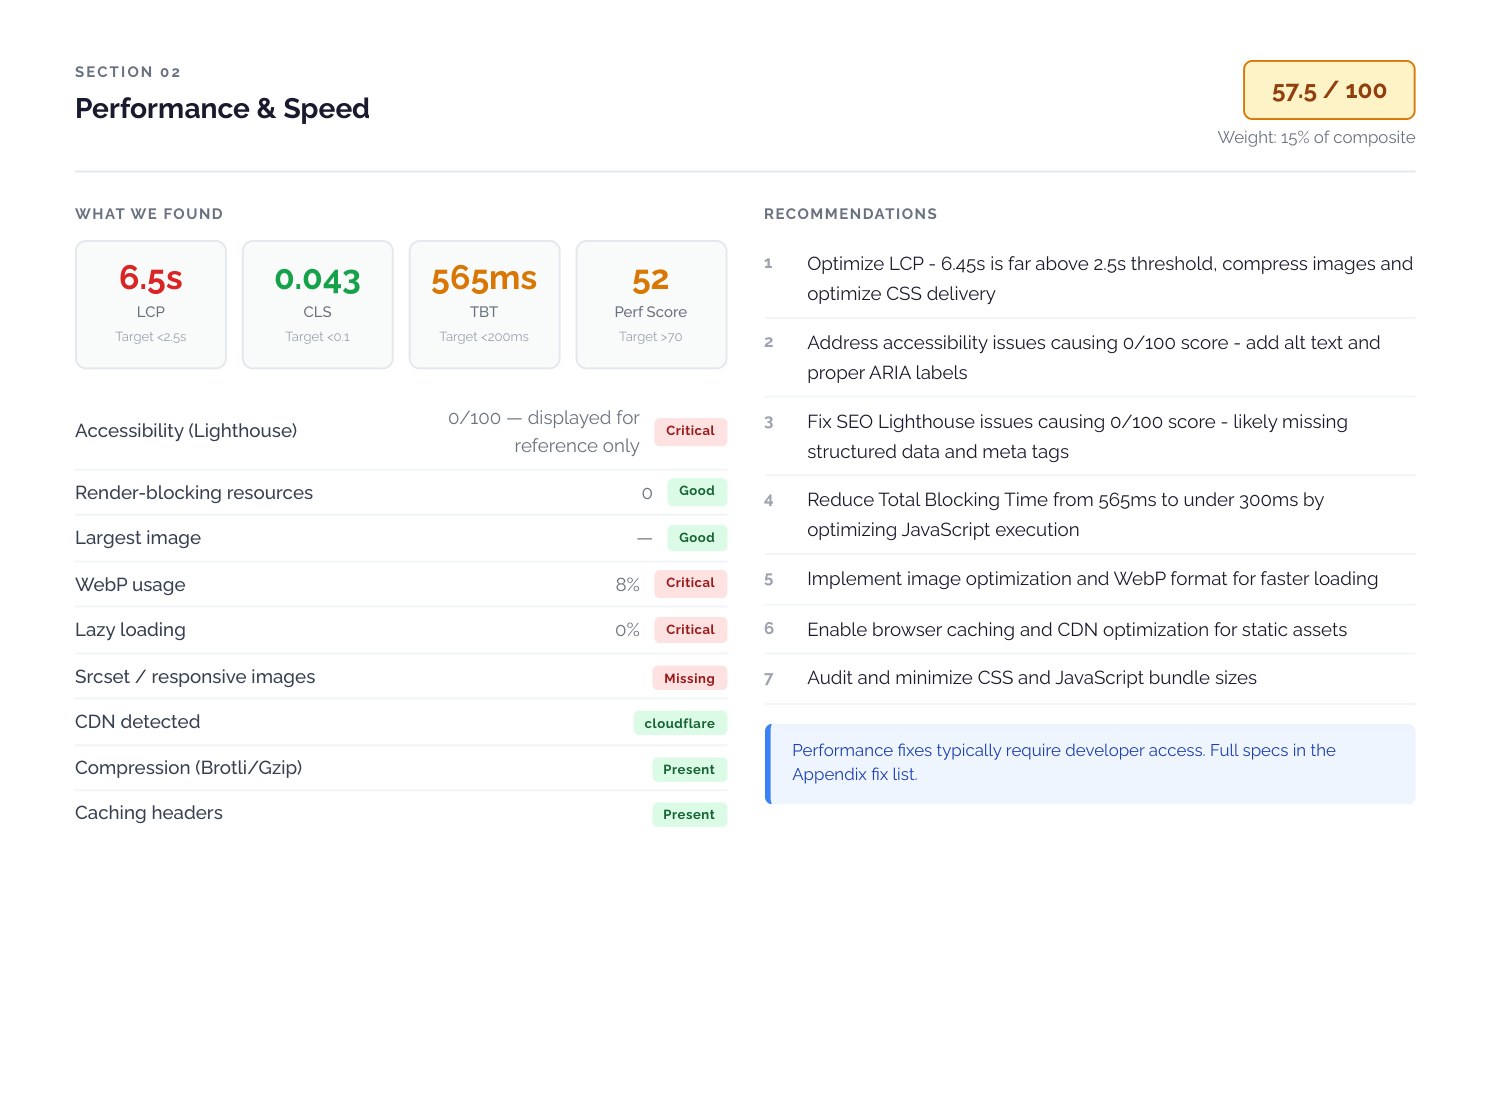The image size is (1490, 1094).
Task: Click recommendation 1 about optimizing LCP
Action: 1090,279
